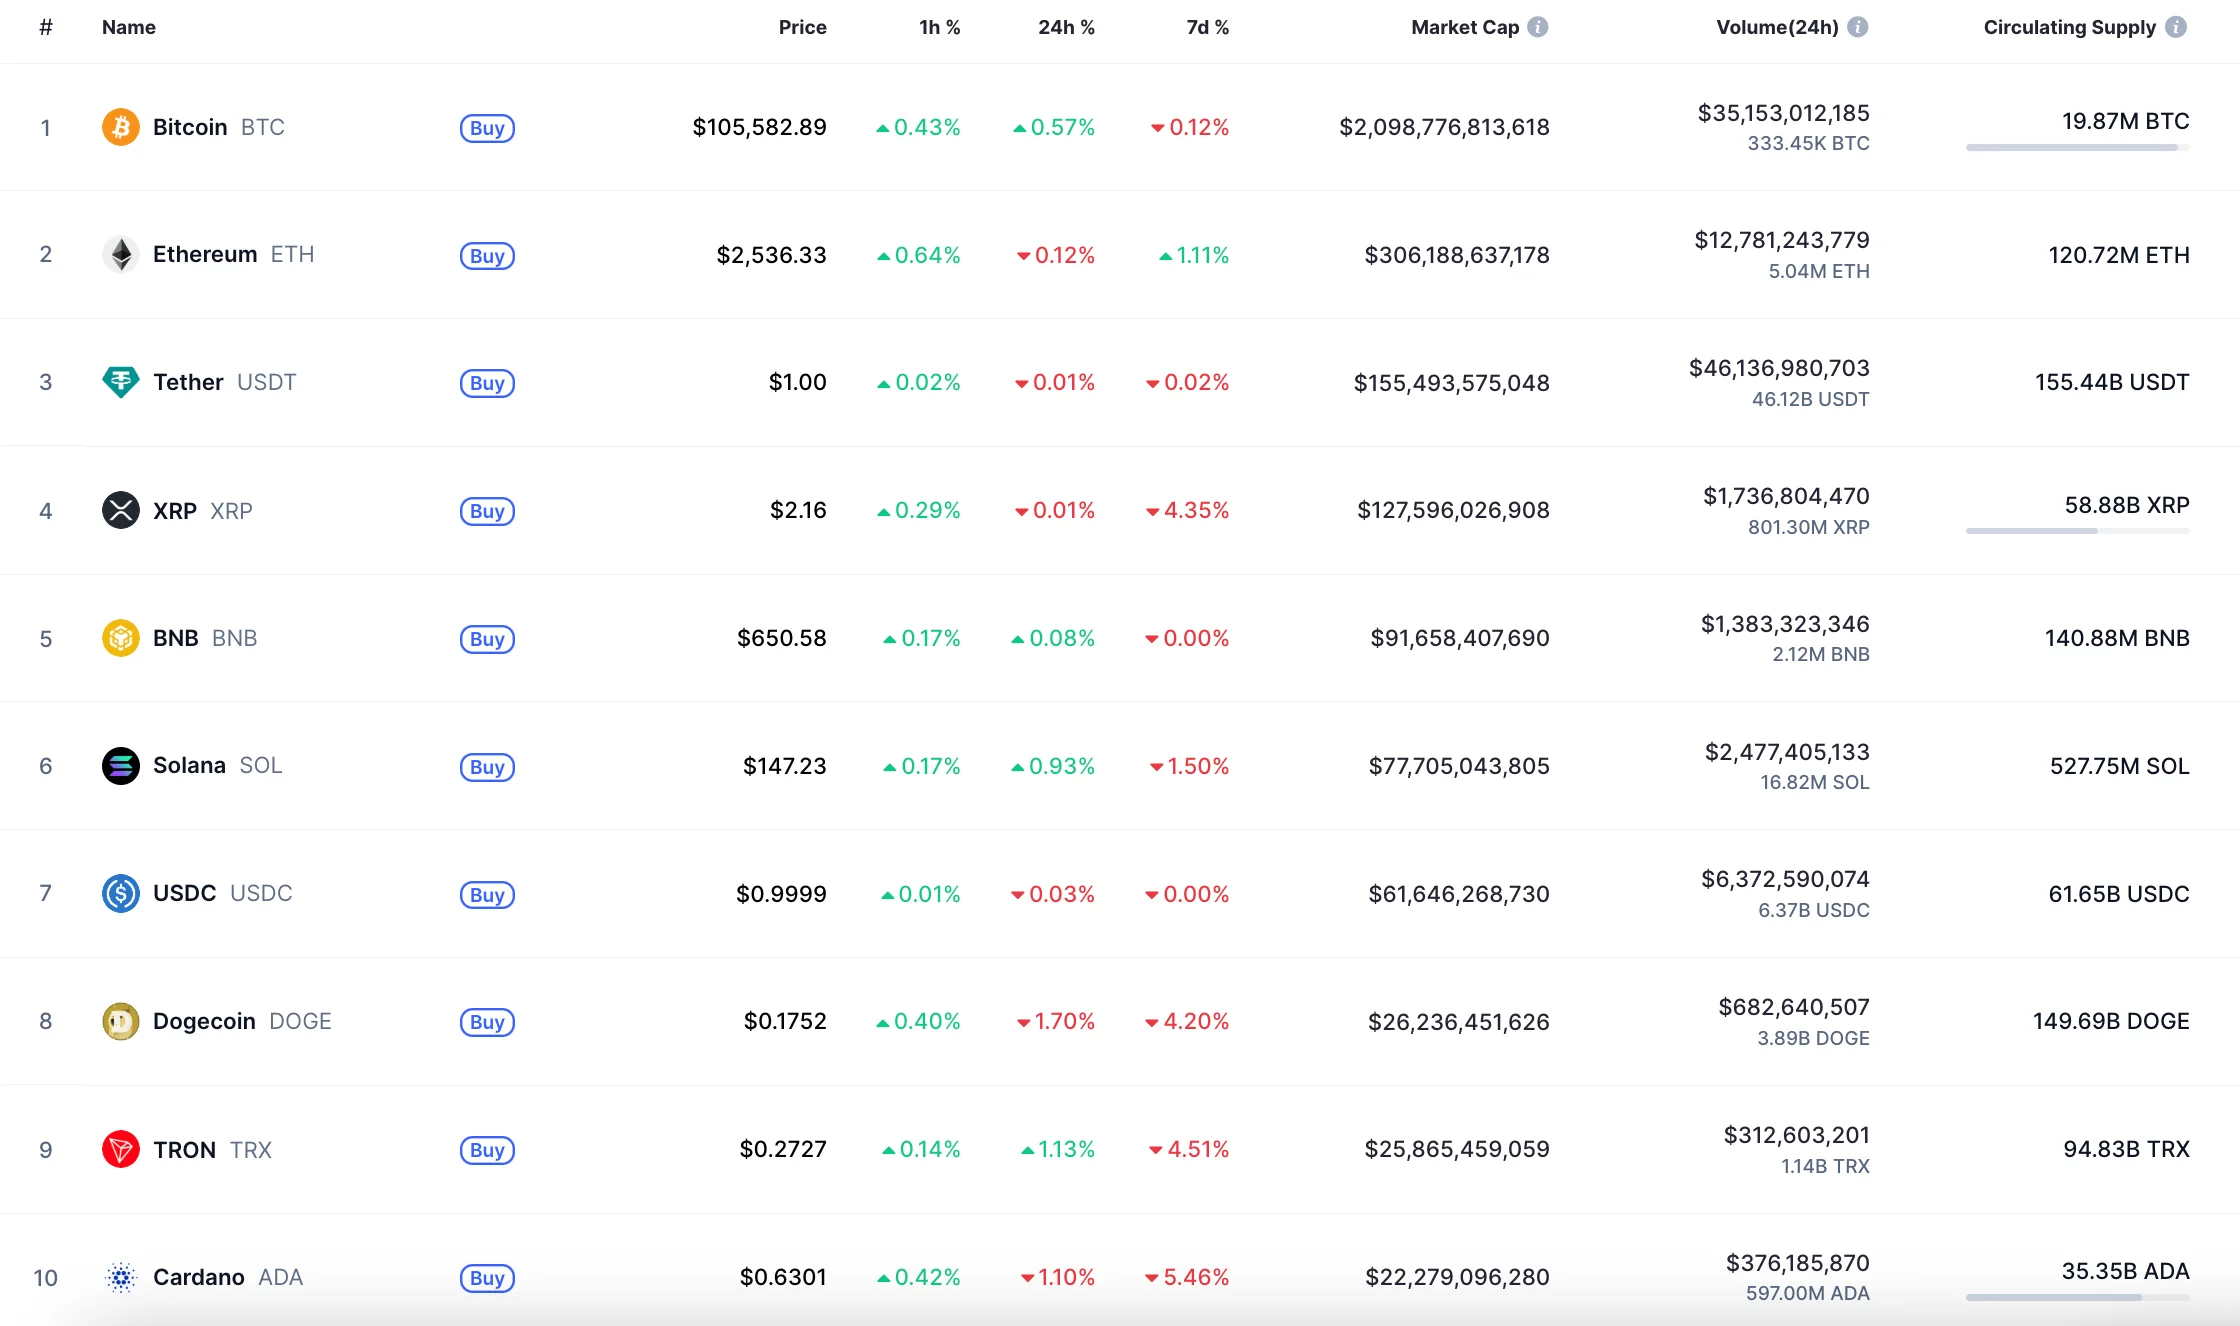Click the Solana logo icon
The width and height of the screenshot is (2240, 1326).
tap(121, 766)
